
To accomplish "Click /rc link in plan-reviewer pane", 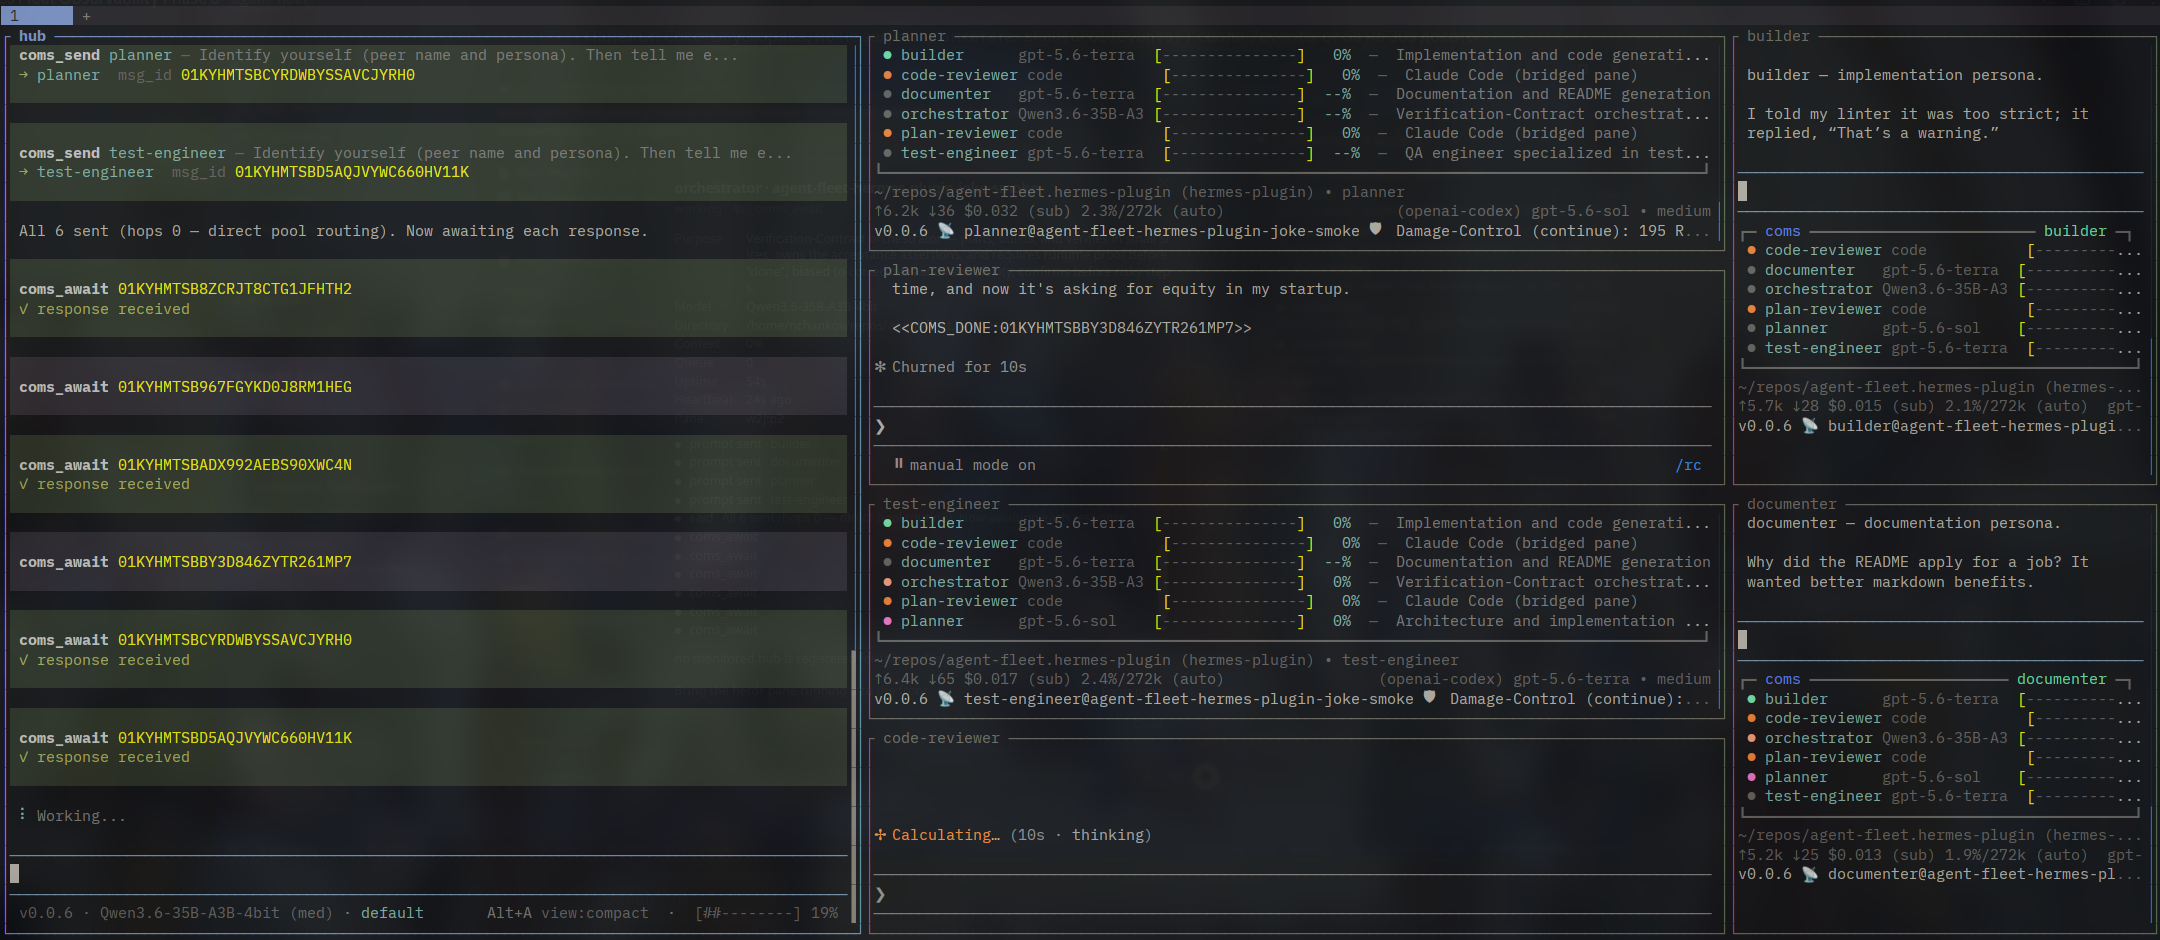I will tap(1688, 465).
